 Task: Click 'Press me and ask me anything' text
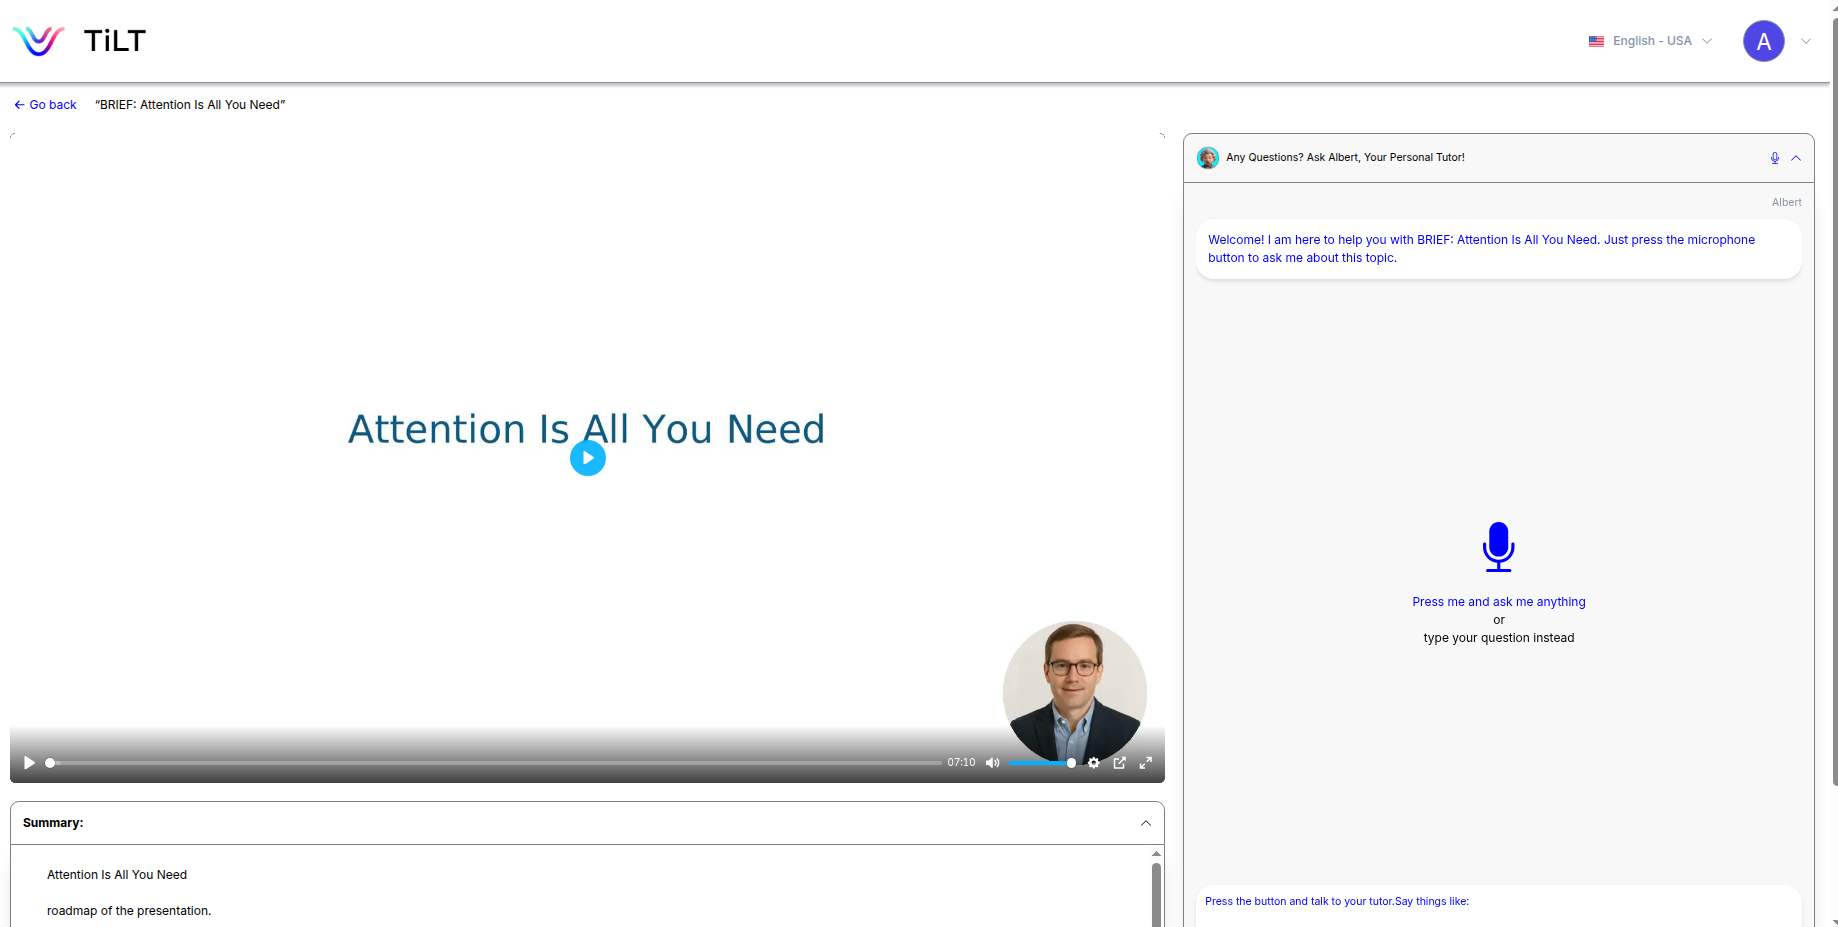1498,602
